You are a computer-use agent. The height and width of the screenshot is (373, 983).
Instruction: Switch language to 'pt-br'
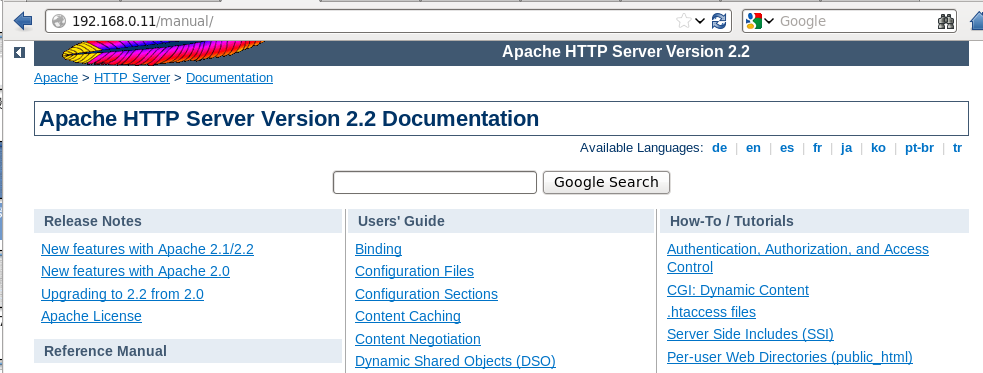point(919,148)
